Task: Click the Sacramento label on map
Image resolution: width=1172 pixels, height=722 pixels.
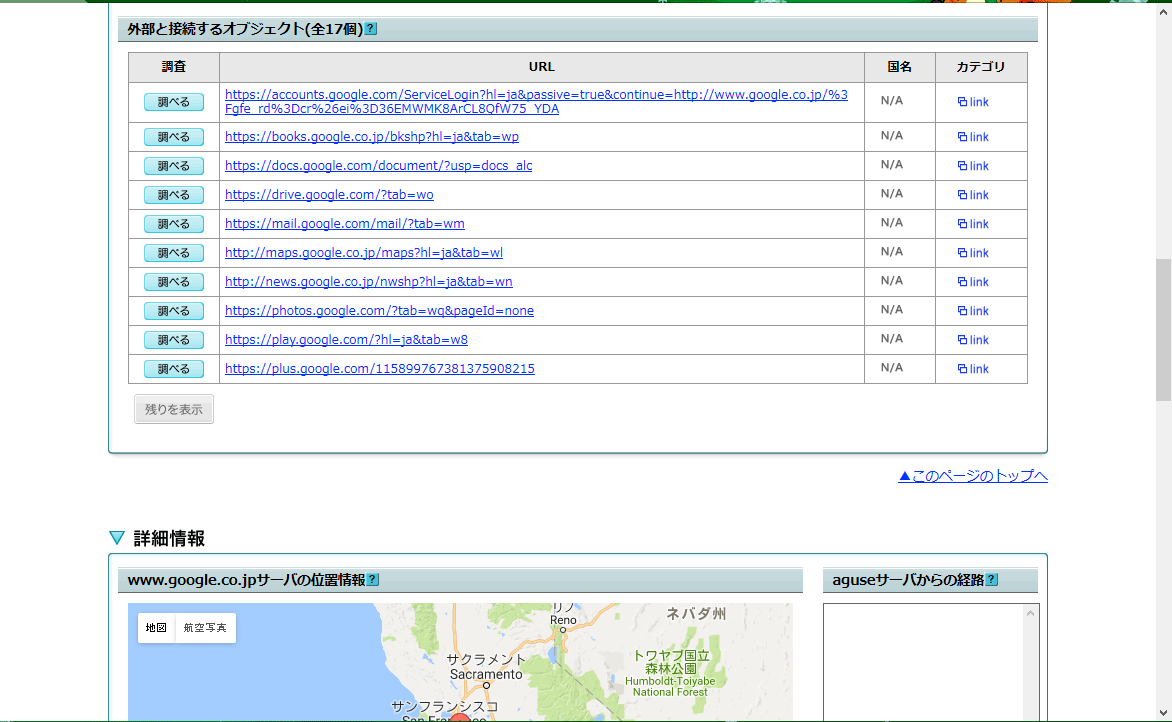Action: pyautogui.click(x=486, y=674)
